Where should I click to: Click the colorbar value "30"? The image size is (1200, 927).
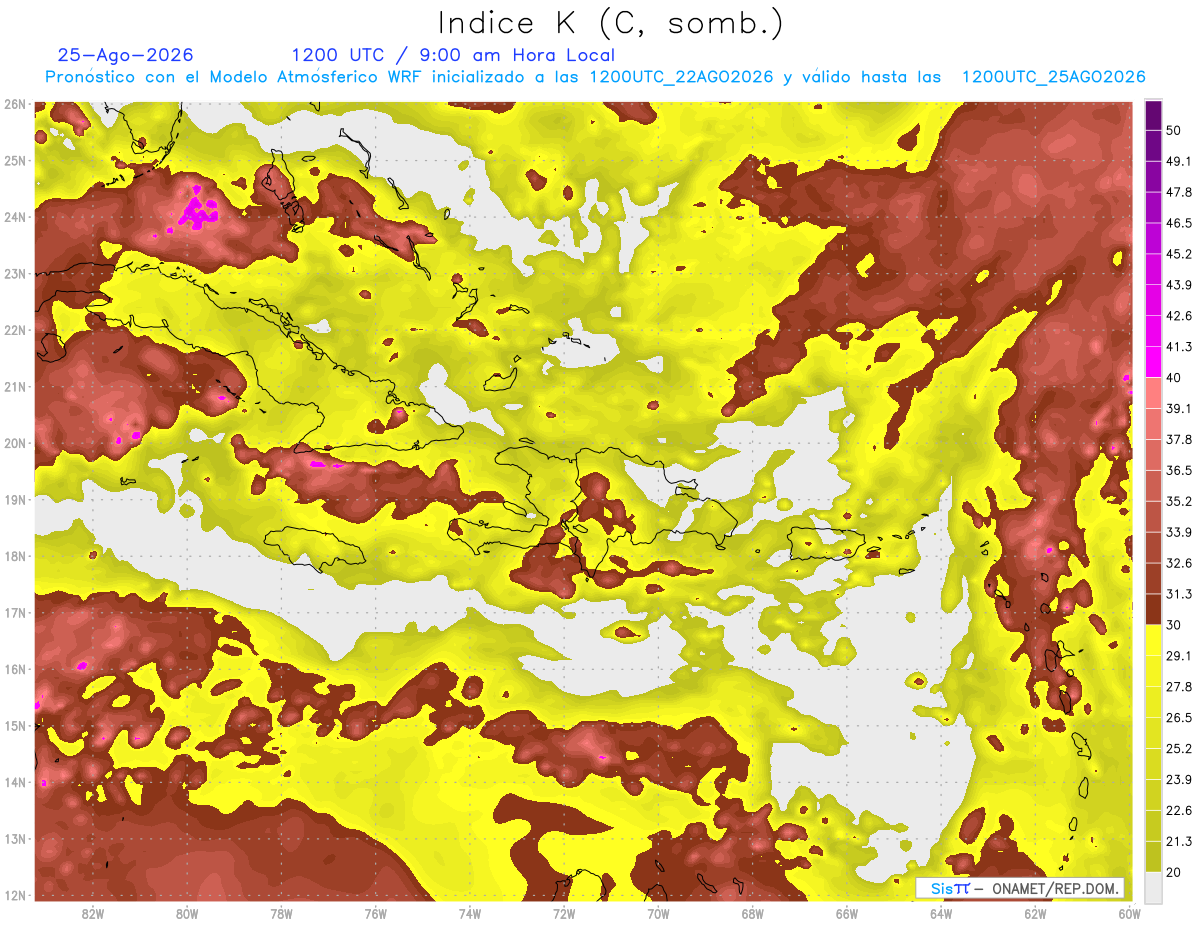(x=1174, y=625)
